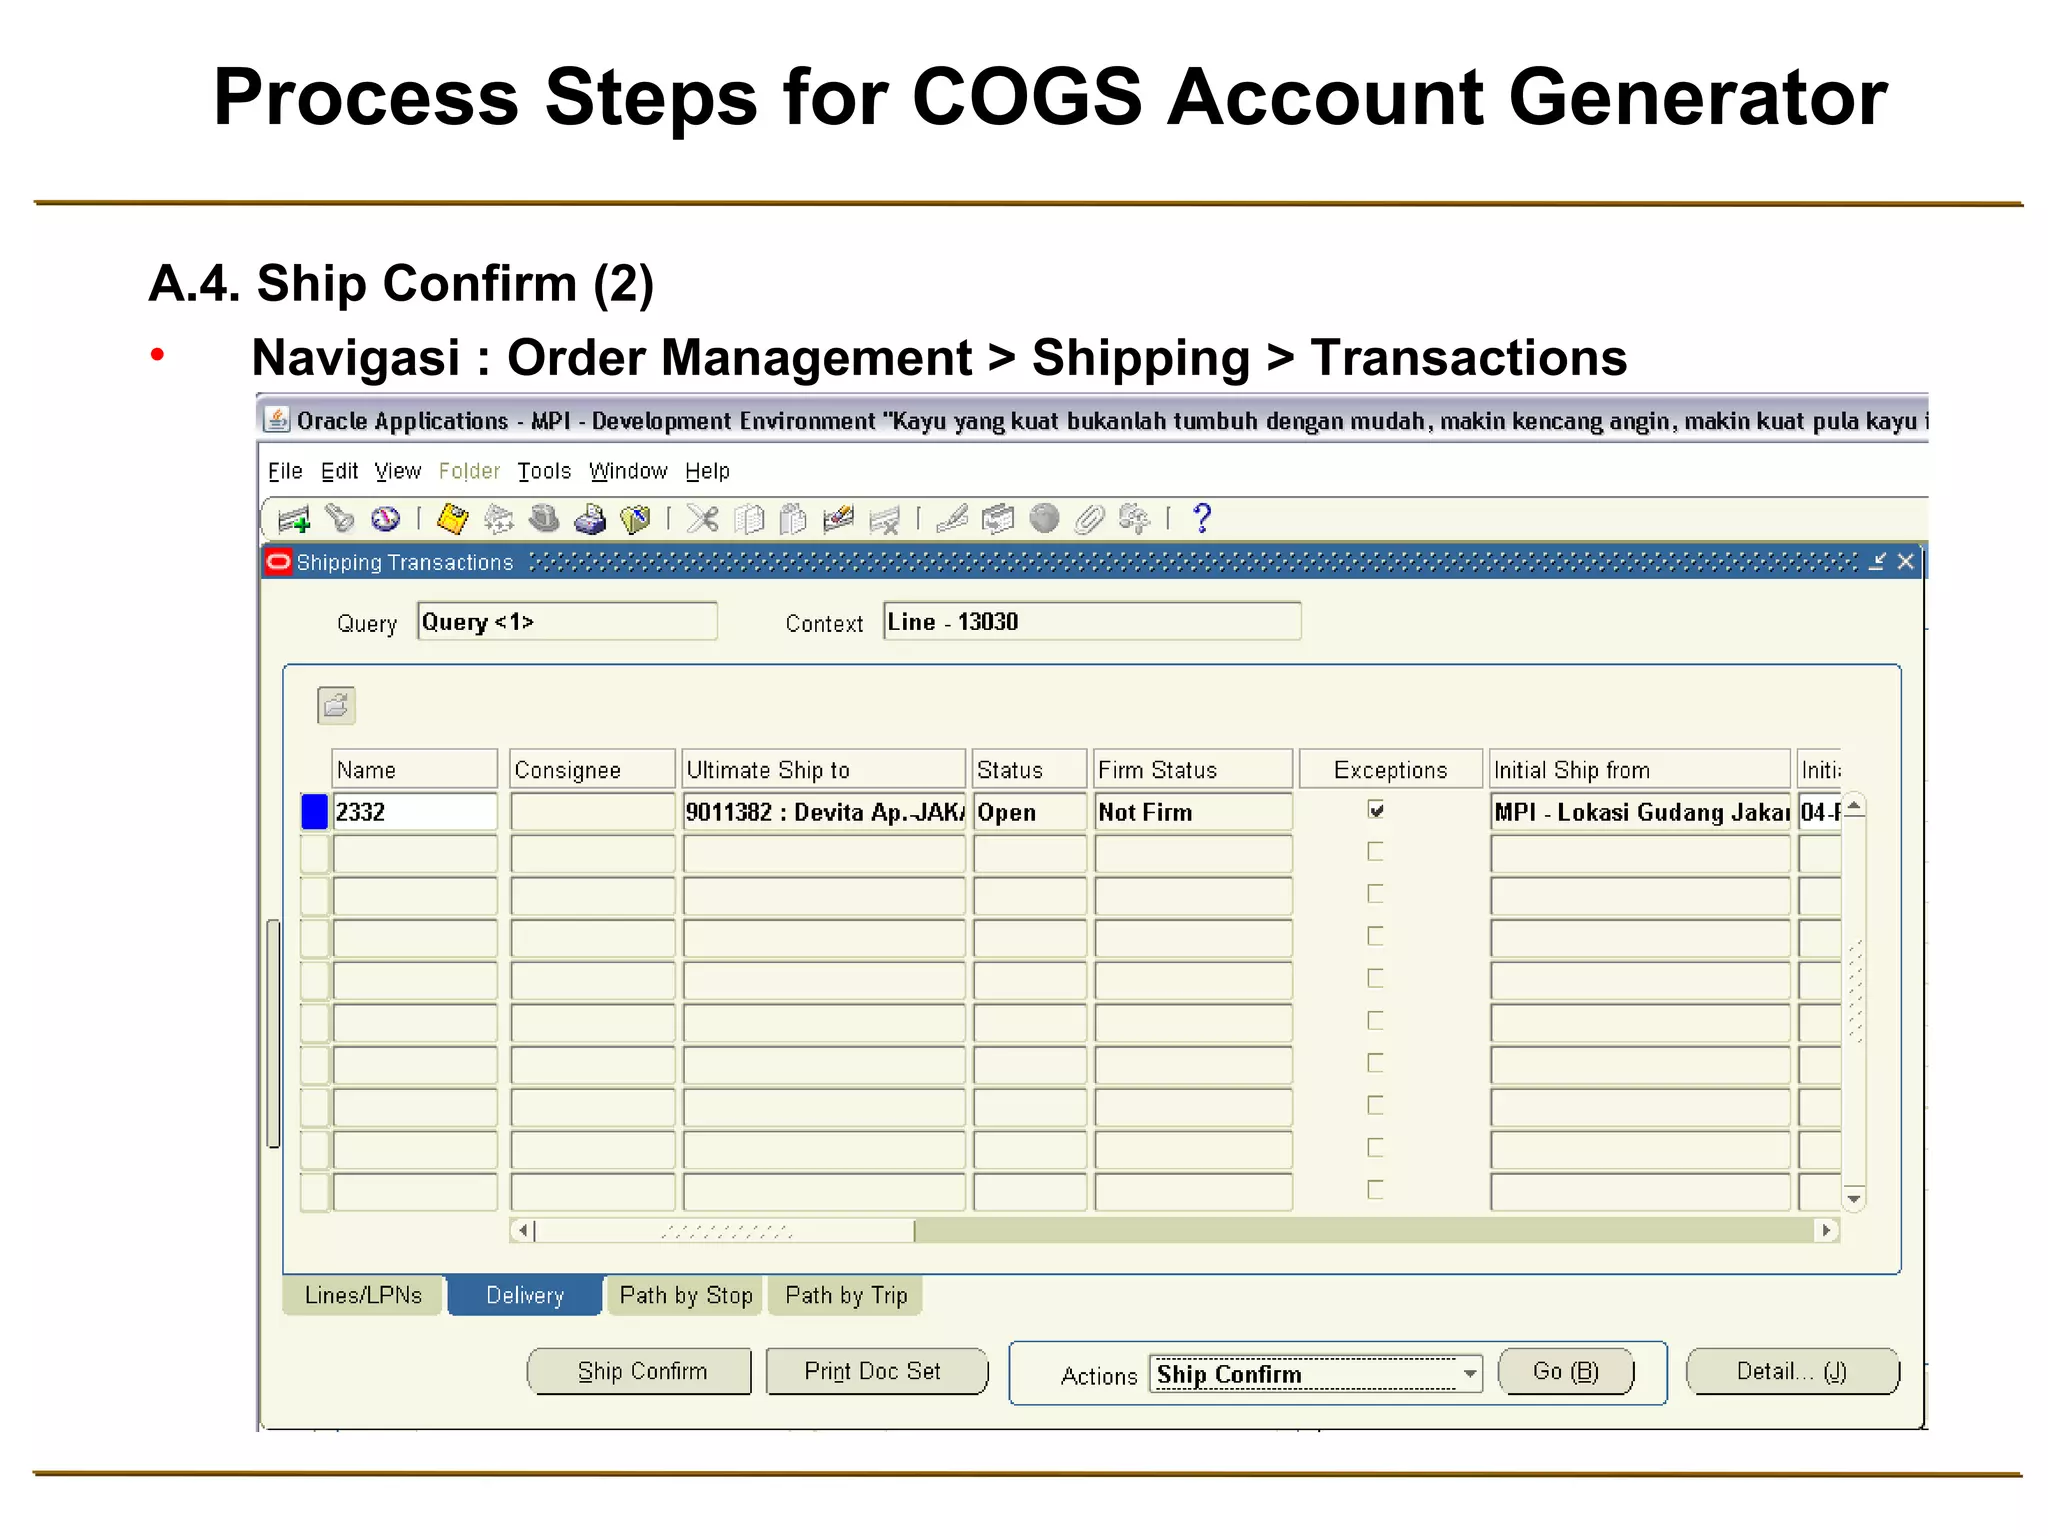Switch to the Path by Stop tab

pos(686,1295)
